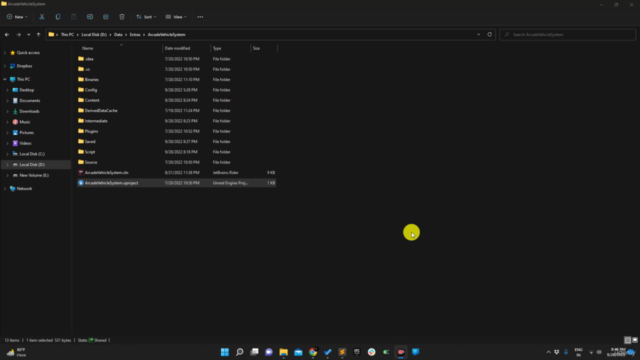Expand Dropbox in navigation pane
The width and height of the screenshot is (640, 360).
coord(5,66)
